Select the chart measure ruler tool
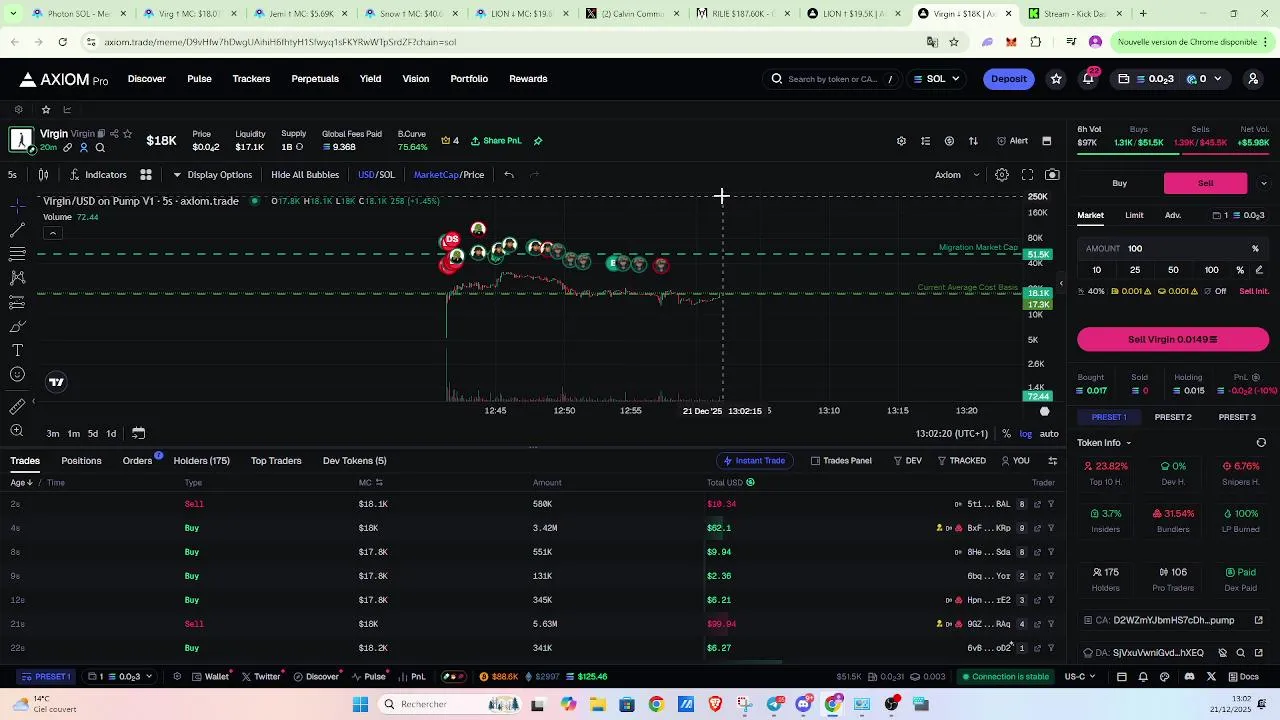This screenshot has height=720, width=1280. 17,407
